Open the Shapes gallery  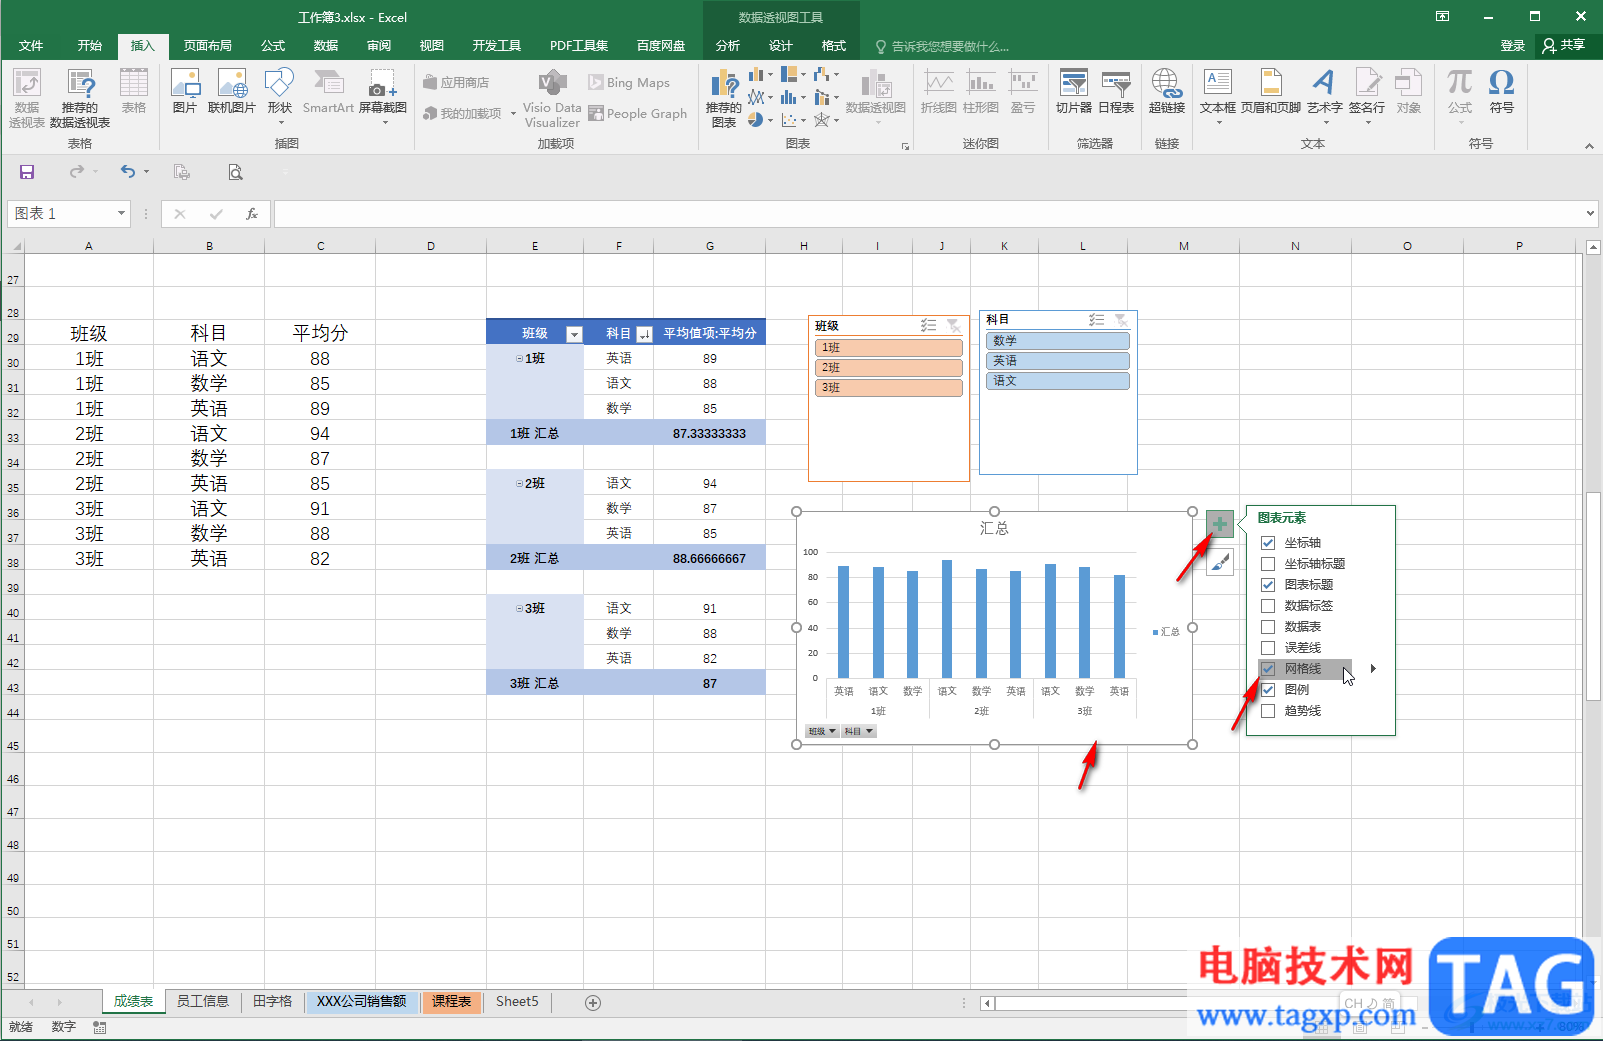280,95
